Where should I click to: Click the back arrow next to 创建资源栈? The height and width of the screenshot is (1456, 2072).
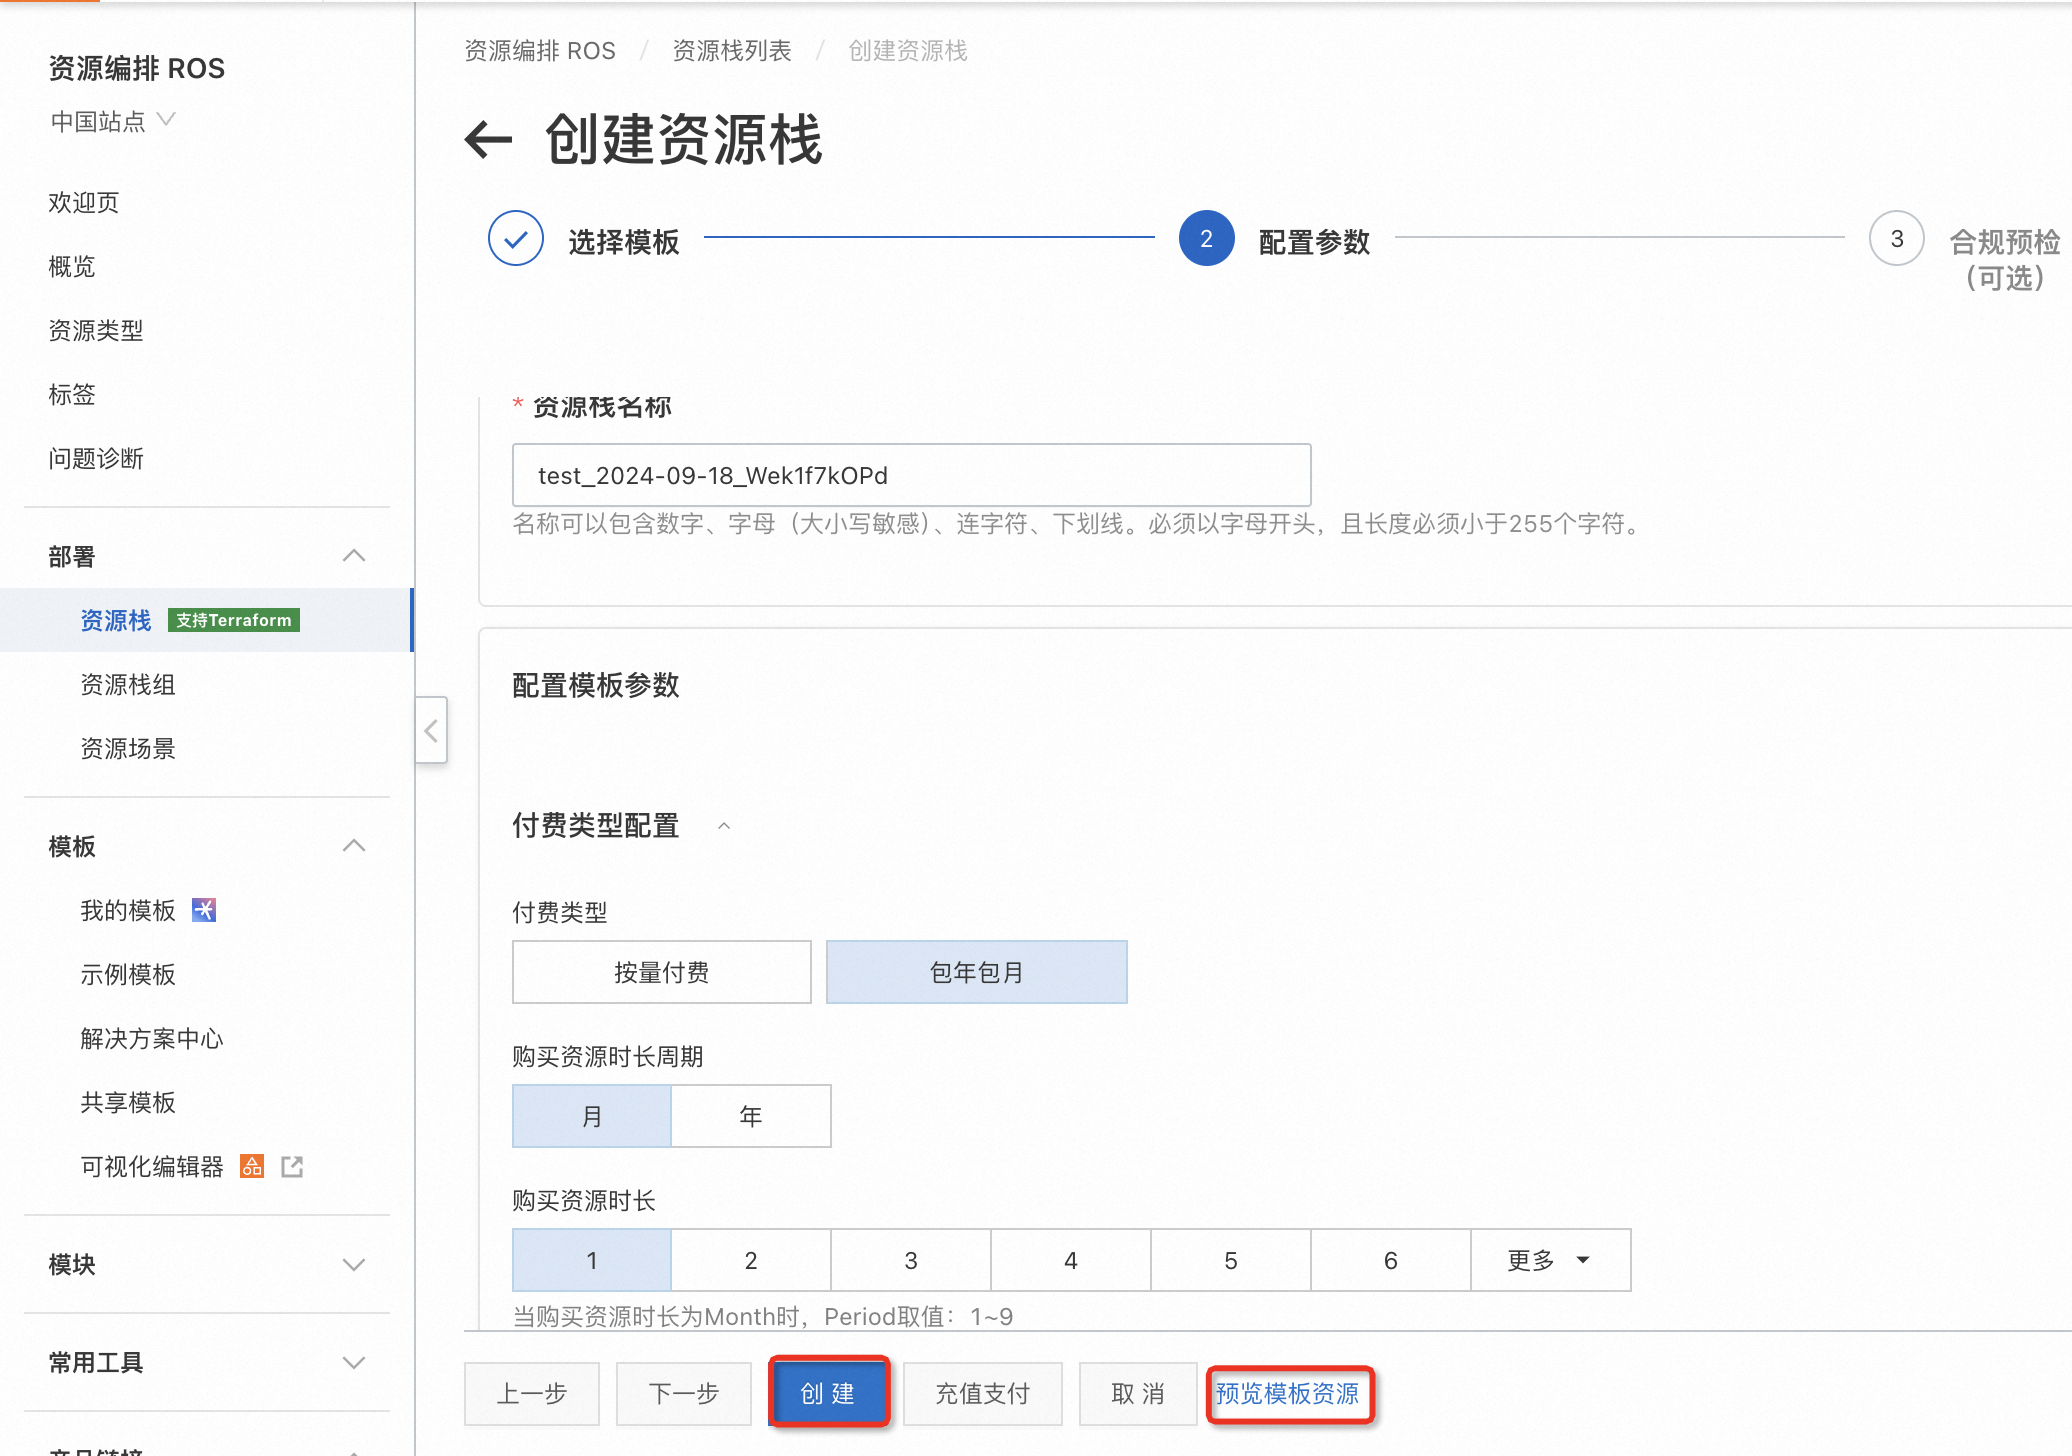pos(488,139)
